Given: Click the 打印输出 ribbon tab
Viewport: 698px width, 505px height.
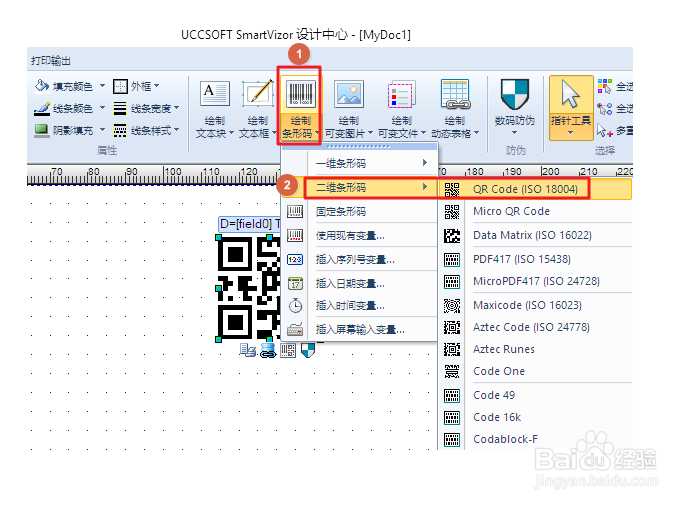Looking at the screenshot, I should tap(51, 61).
